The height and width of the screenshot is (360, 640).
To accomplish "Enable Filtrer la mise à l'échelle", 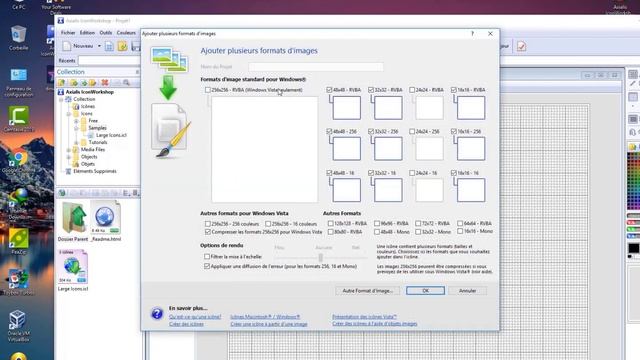I will pyautogui.click(x=207, y=257).
